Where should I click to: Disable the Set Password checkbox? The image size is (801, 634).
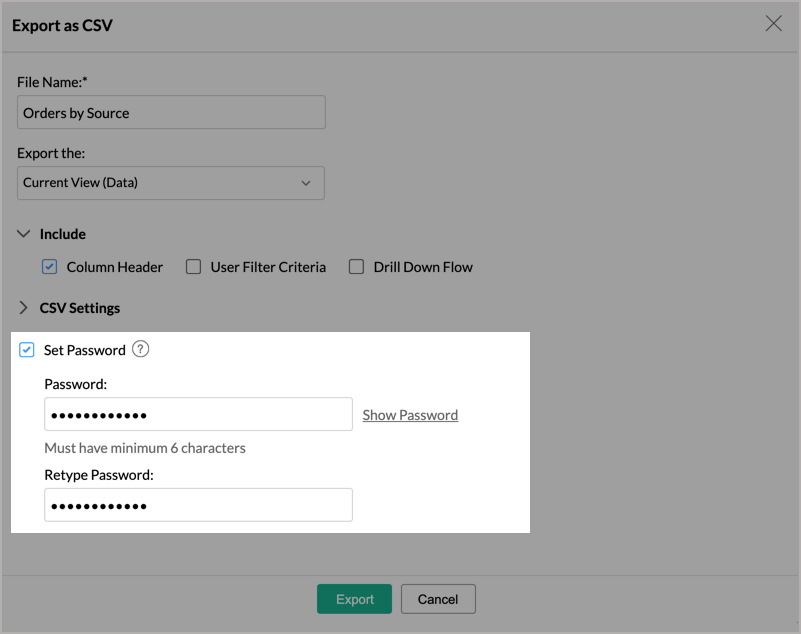[x=27, y=350]
